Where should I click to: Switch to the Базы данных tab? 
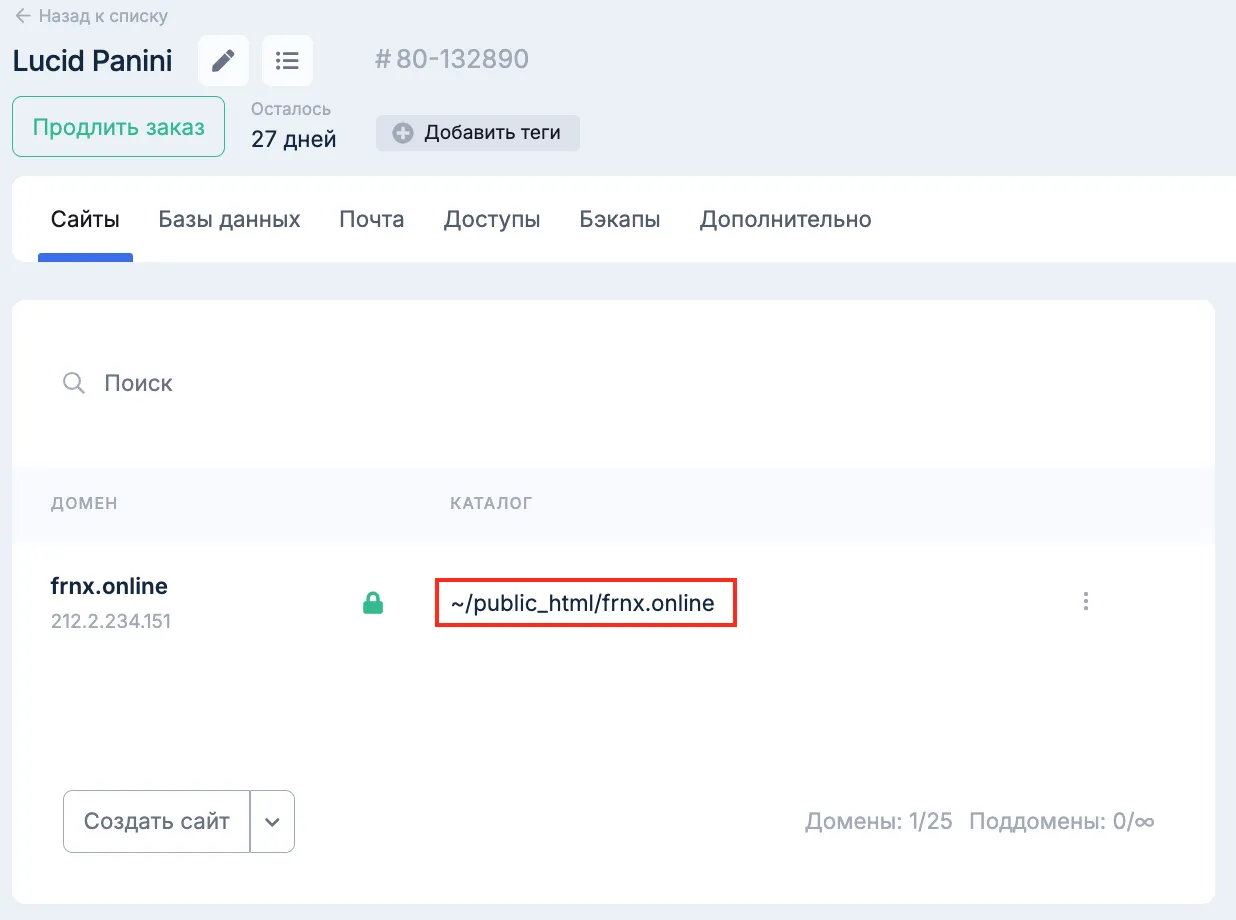click(x=229, y=219)
